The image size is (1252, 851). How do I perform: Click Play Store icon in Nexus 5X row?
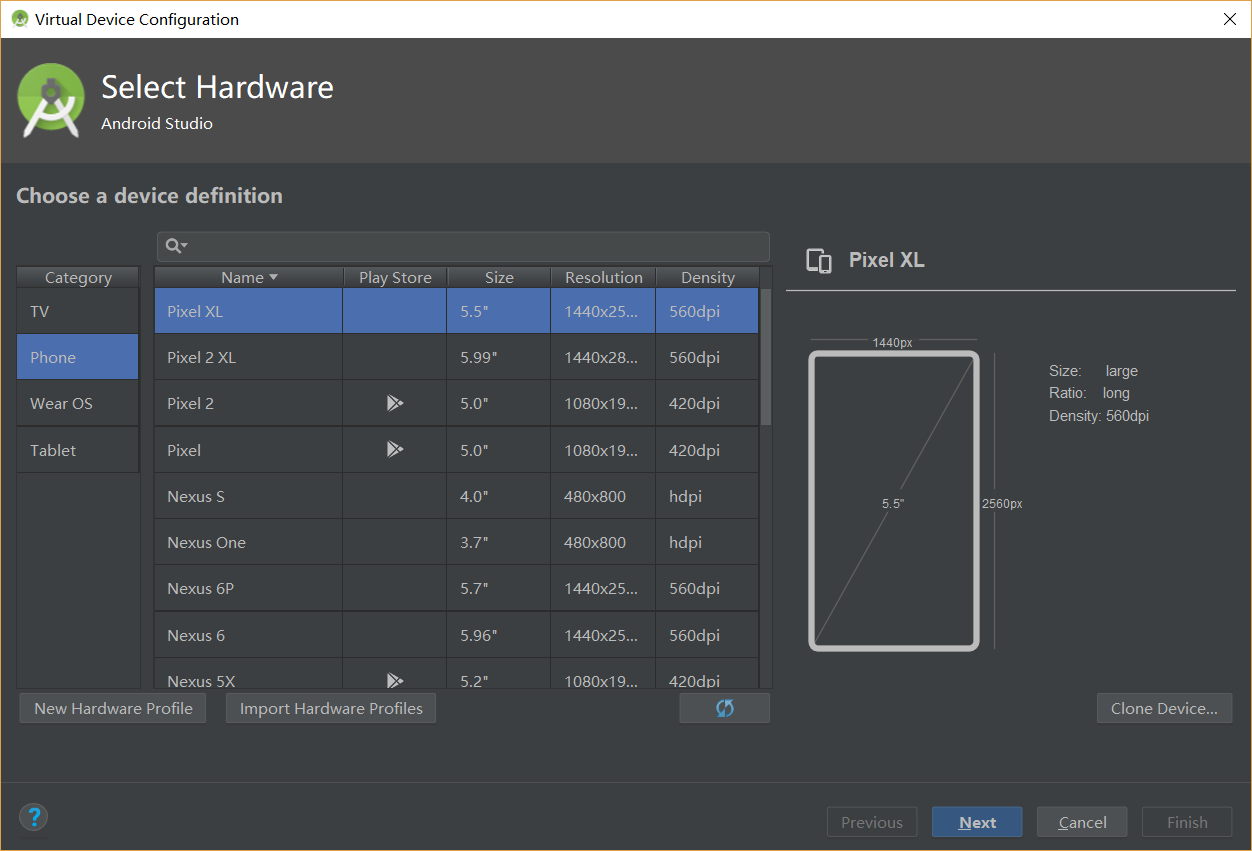tap(395, 680)
